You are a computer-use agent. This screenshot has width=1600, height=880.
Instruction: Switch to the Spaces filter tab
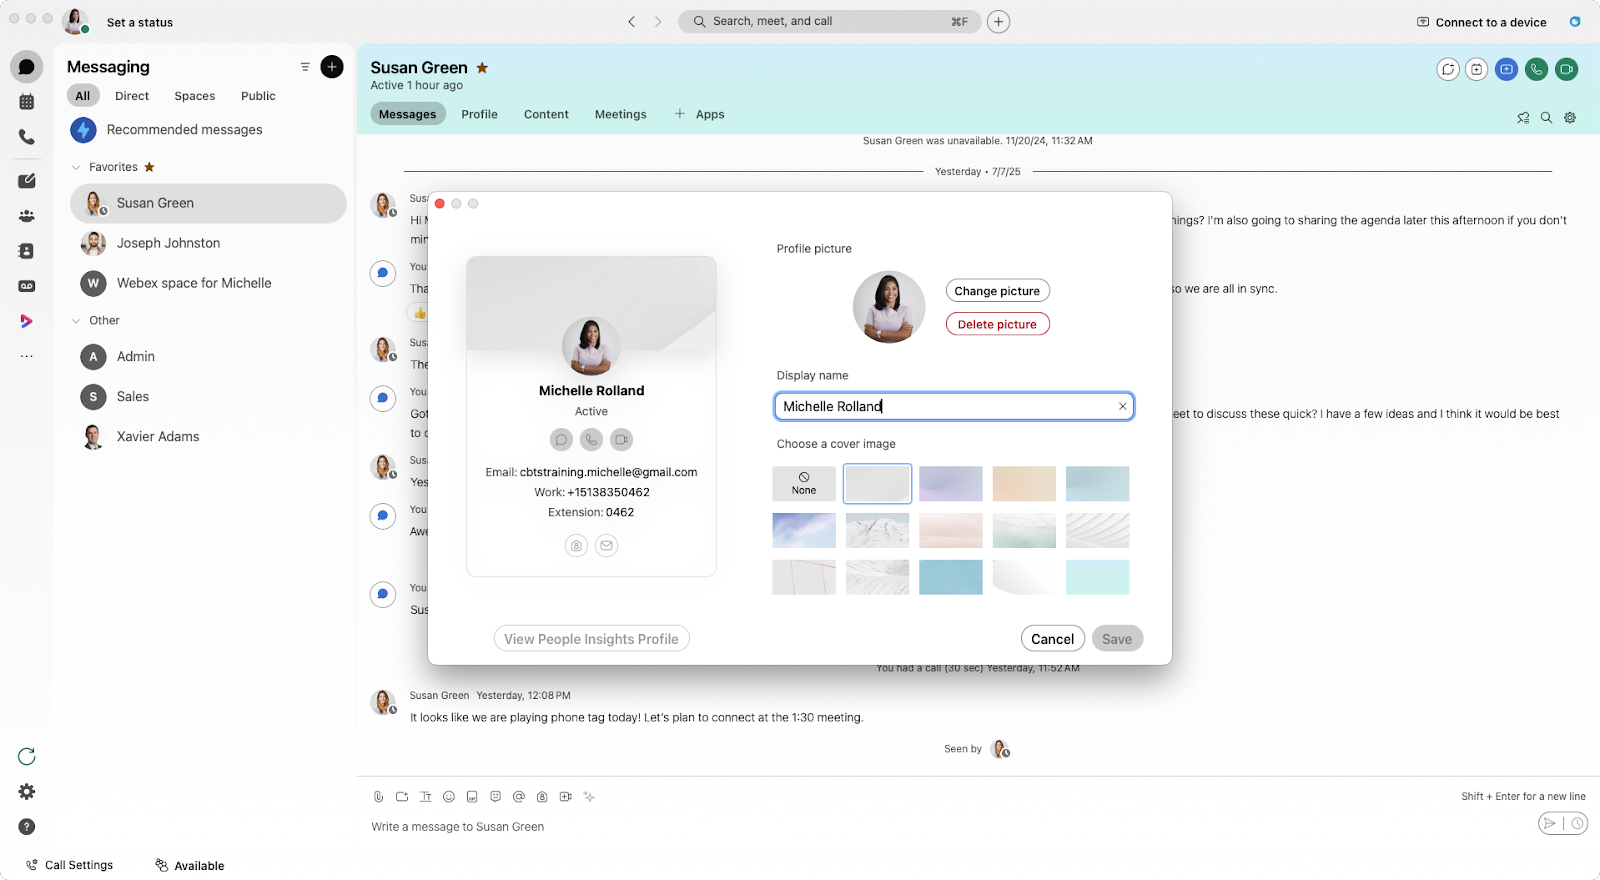tap(195, 96)
